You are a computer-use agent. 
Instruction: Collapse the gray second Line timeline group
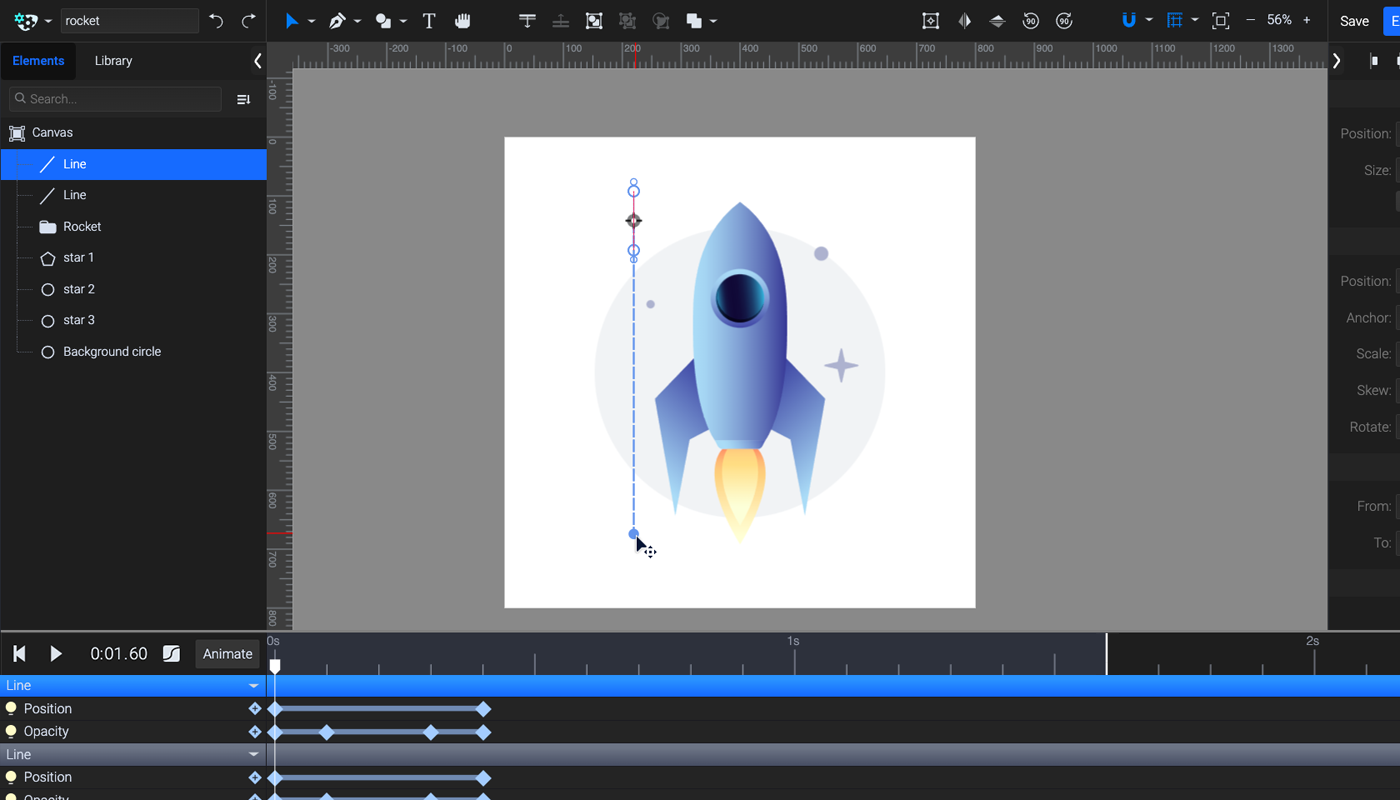pos(254,755)
